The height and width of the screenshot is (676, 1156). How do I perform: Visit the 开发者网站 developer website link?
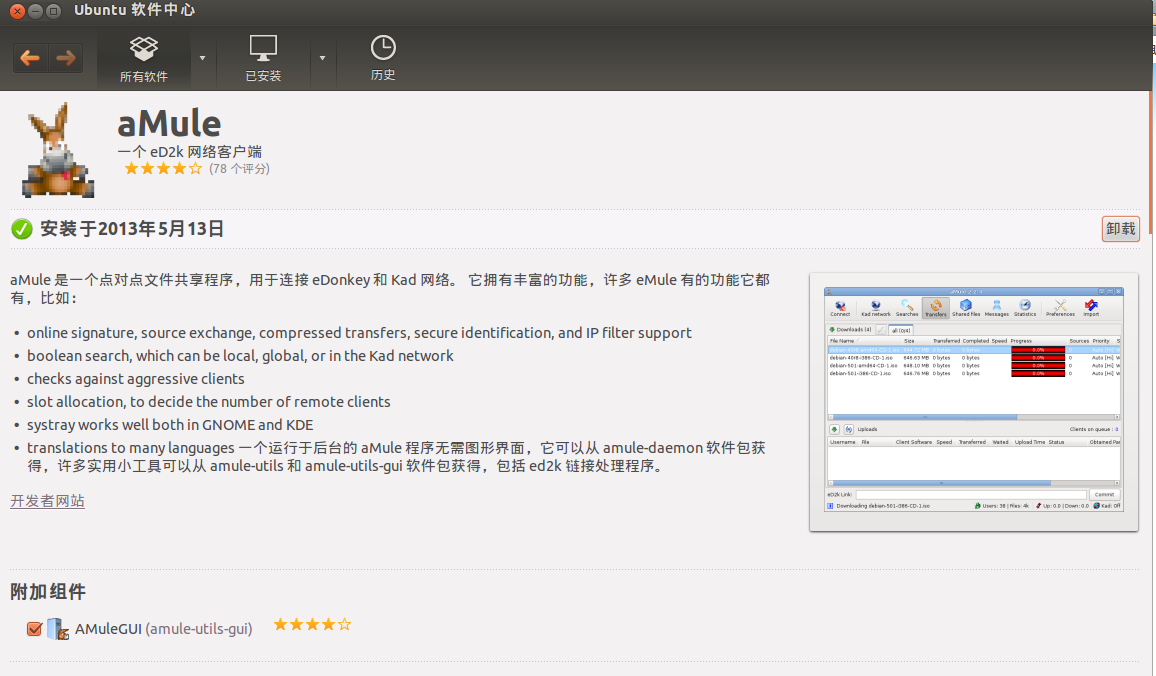[x=47, y=501]
